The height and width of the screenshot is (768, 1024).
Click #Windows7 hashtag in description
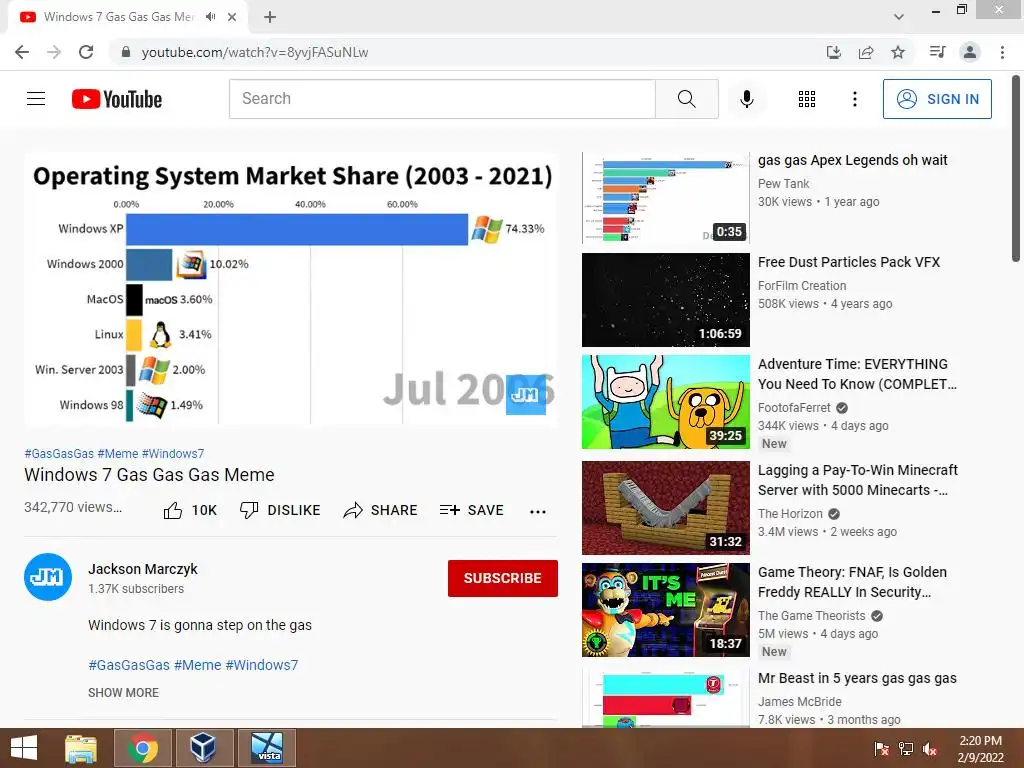[x=261, y=665]
